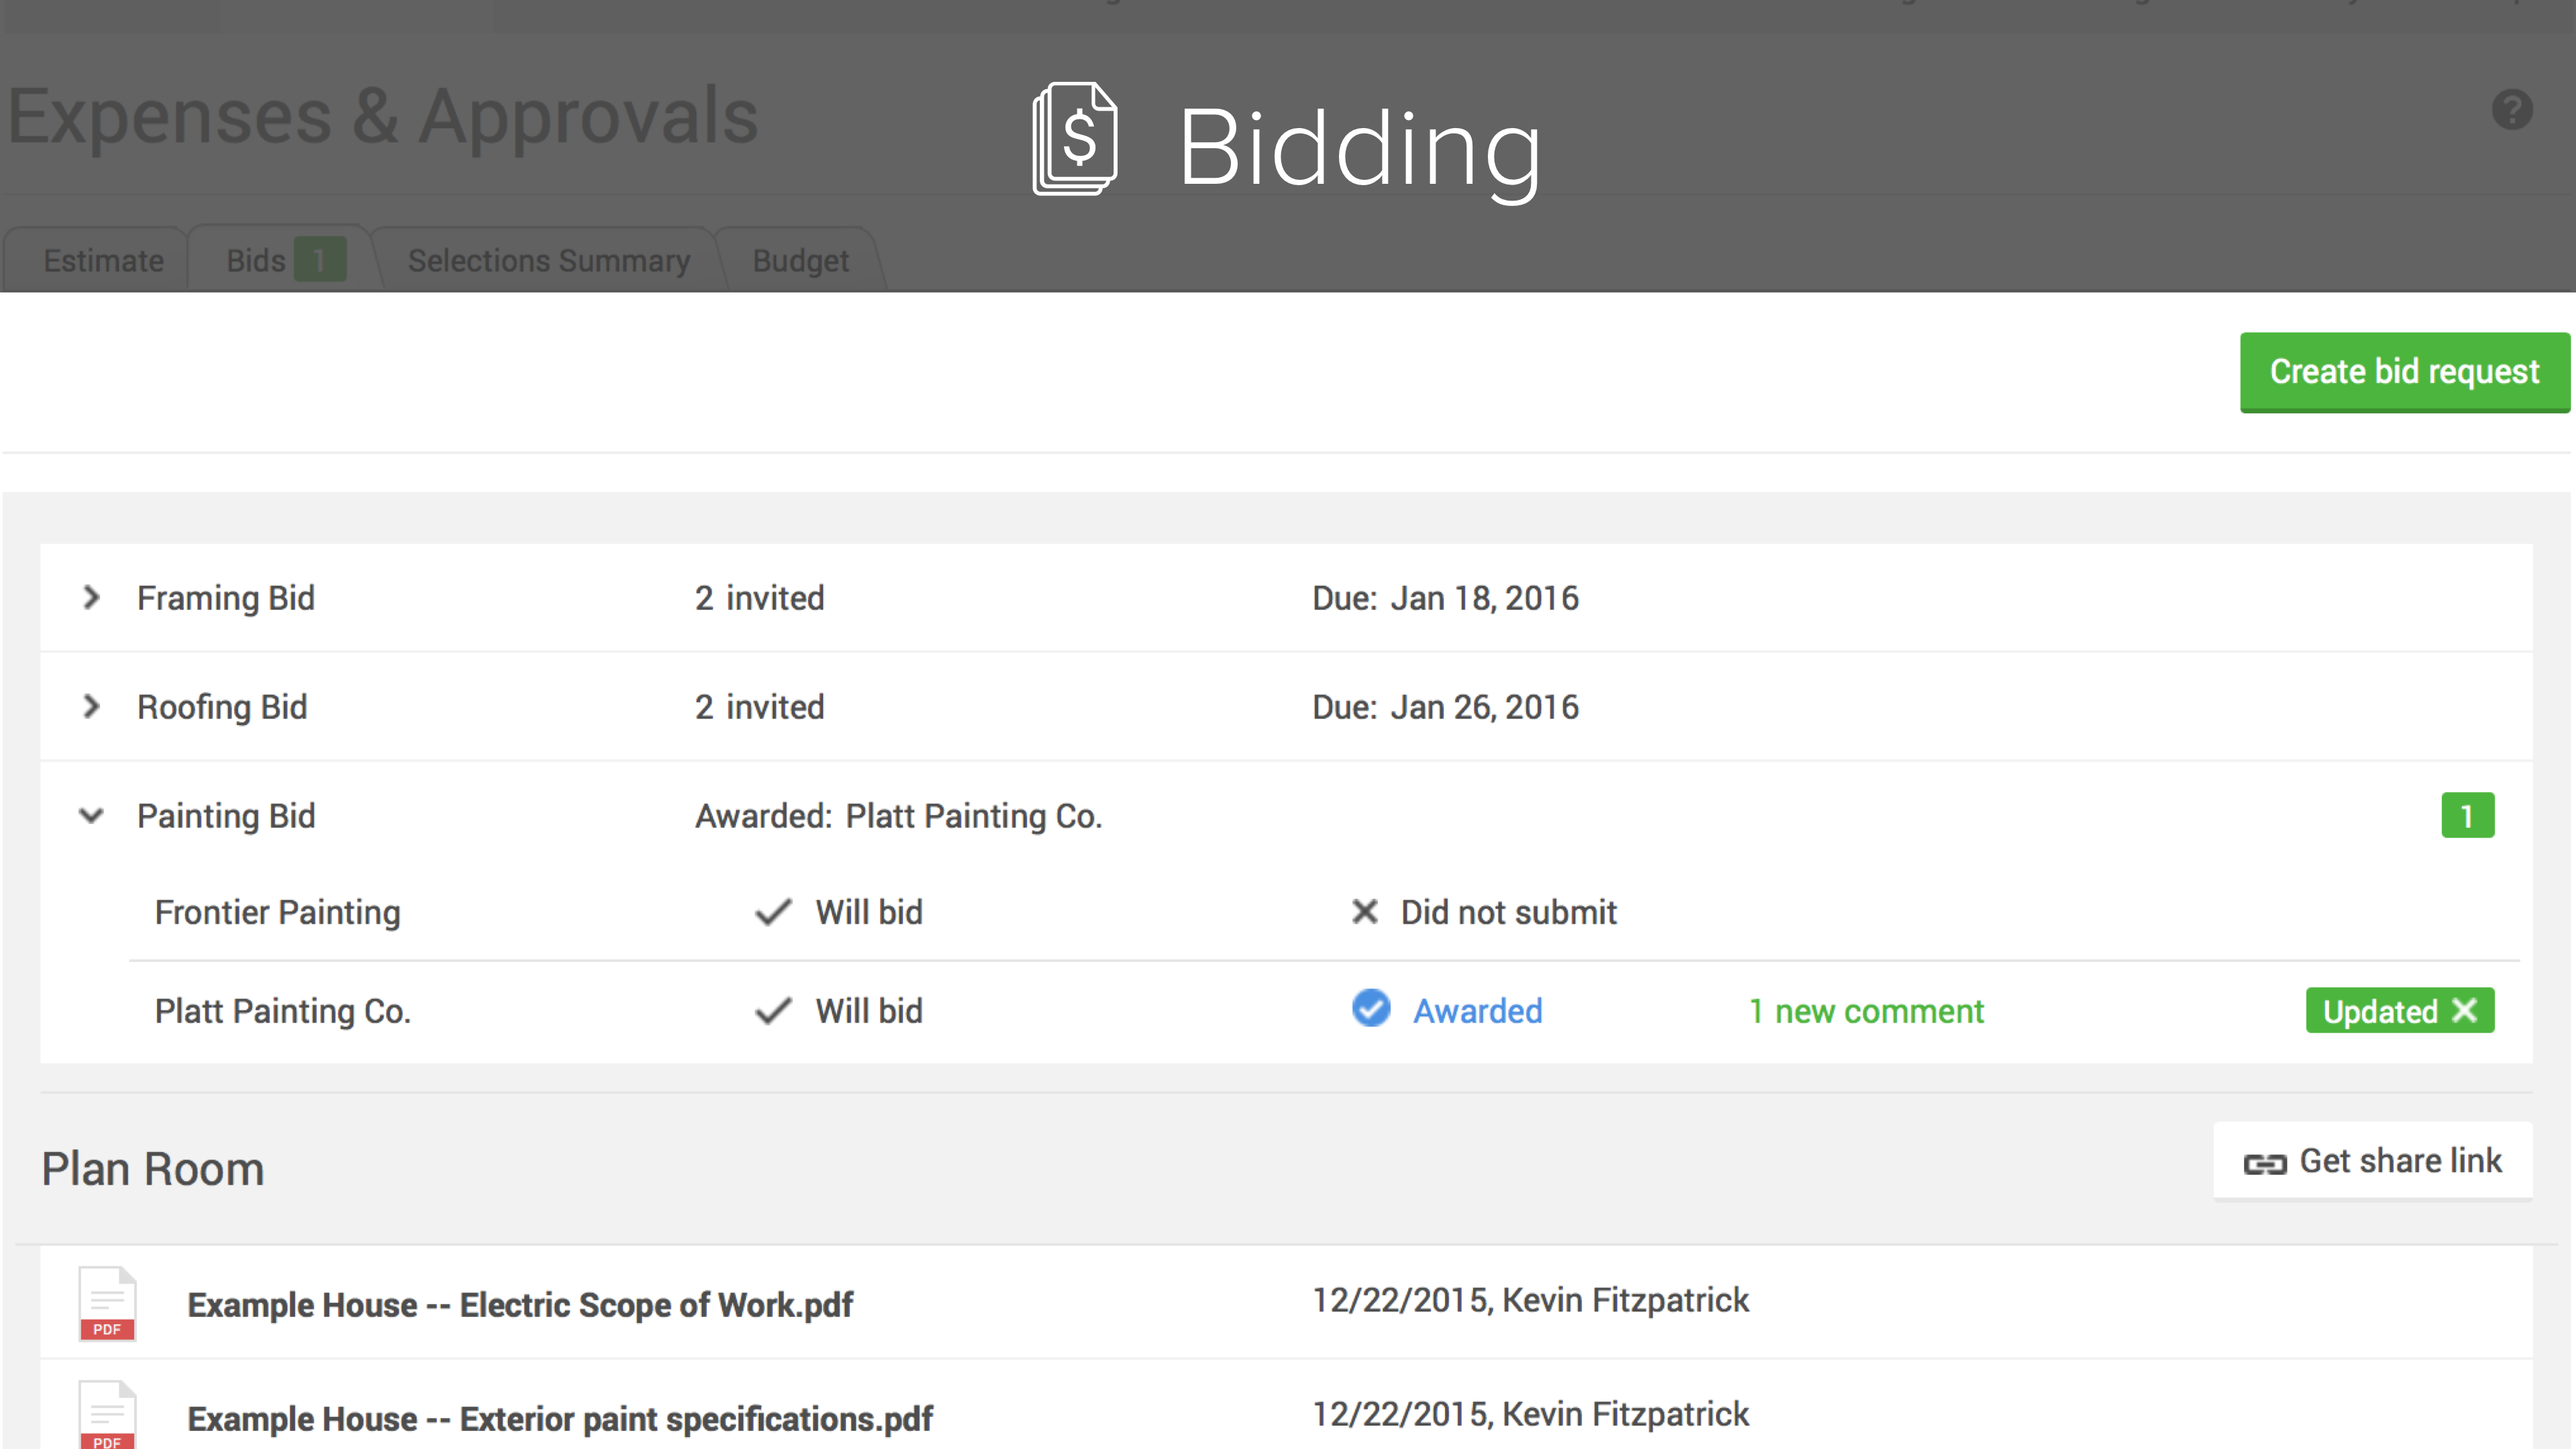Screen dimensions: 2576x1449
Task: Click the Did not submit X icon
Action: coord(1364,912)
